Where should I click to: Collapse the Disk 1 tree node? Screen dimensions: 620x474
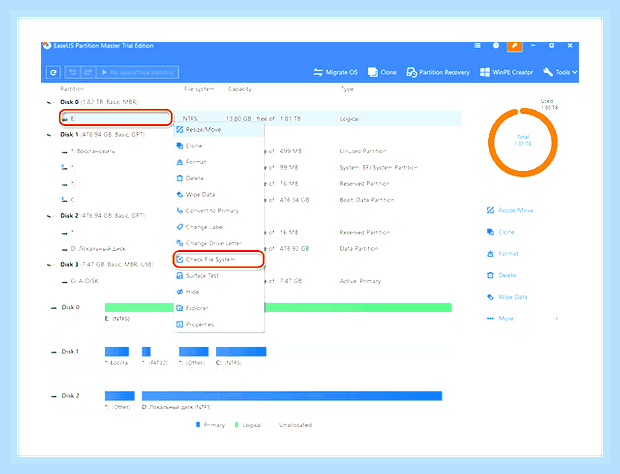point(49,135)
